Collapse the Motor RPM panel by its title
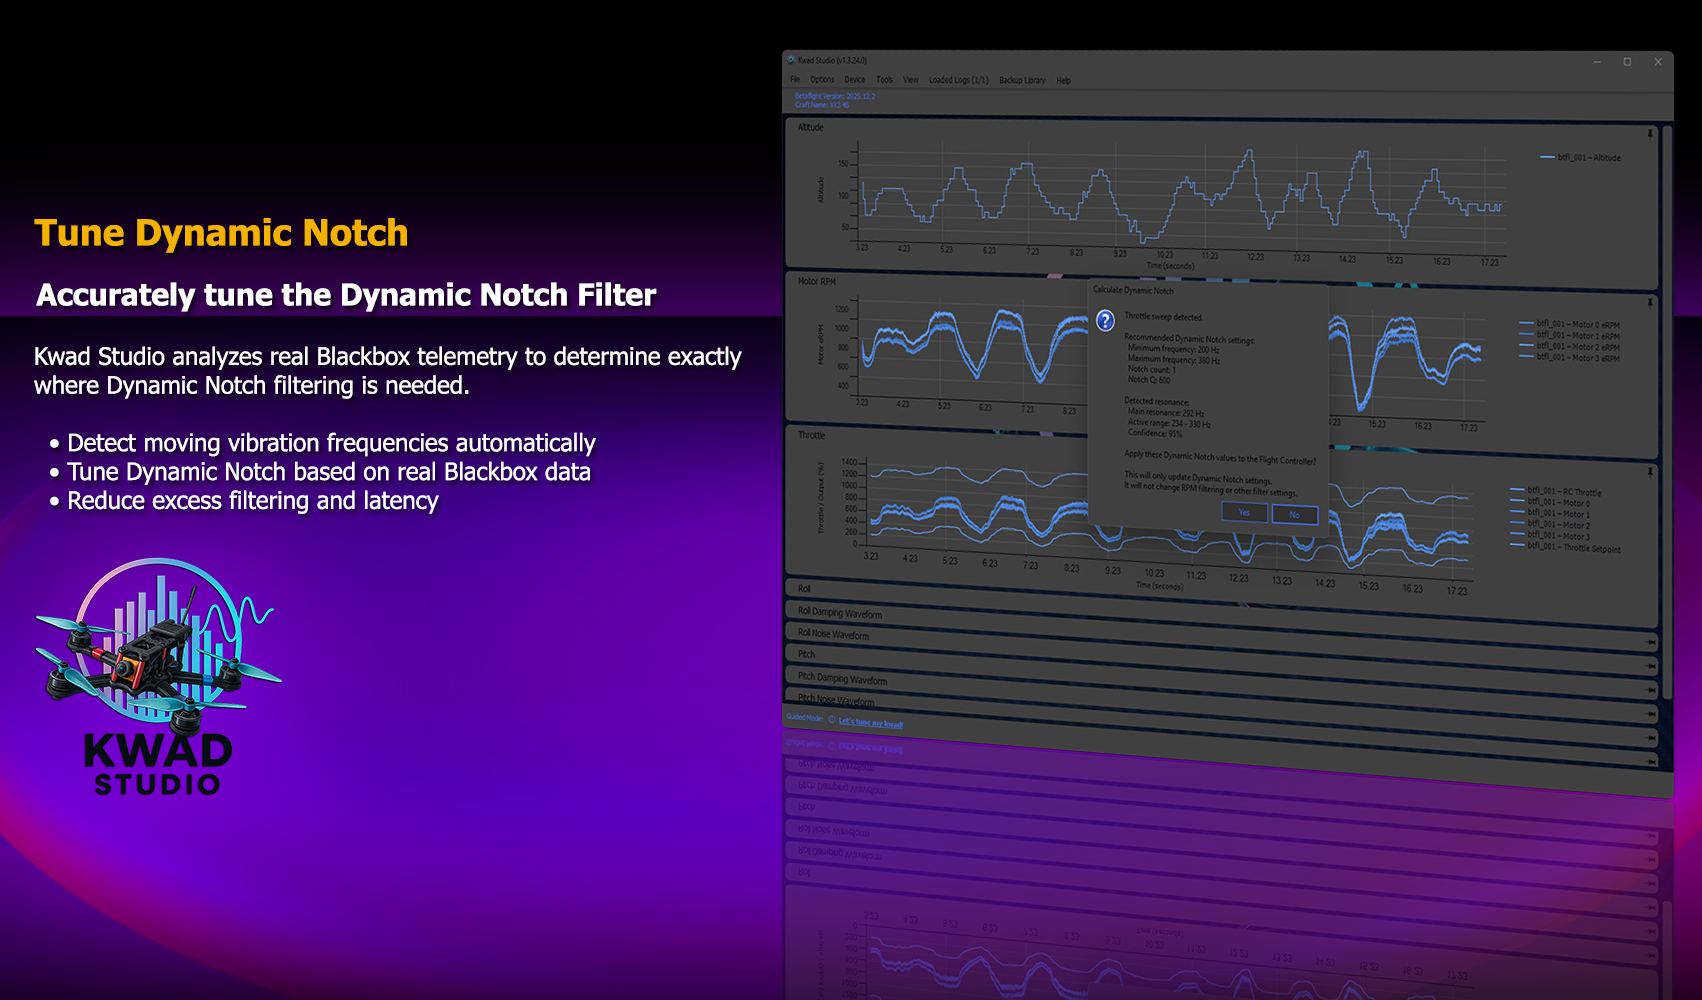Image resolution: width=1702 pixels, height=1000 pixels. coord(816,281)
